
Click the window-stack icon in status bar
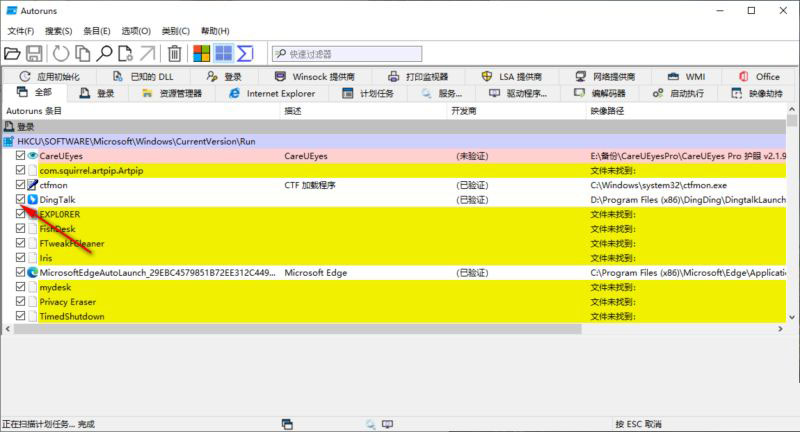(x=287, y=424)
